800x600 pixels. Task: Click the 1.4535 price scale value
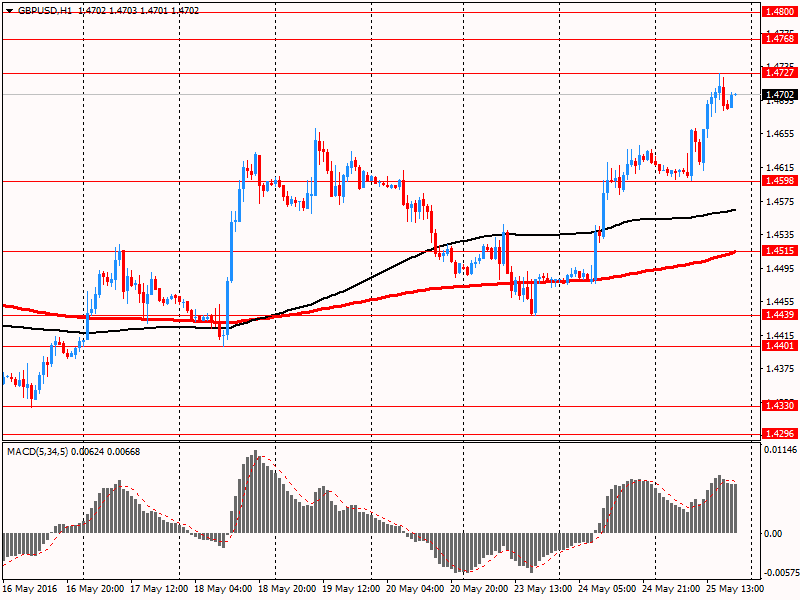point(780,235)
